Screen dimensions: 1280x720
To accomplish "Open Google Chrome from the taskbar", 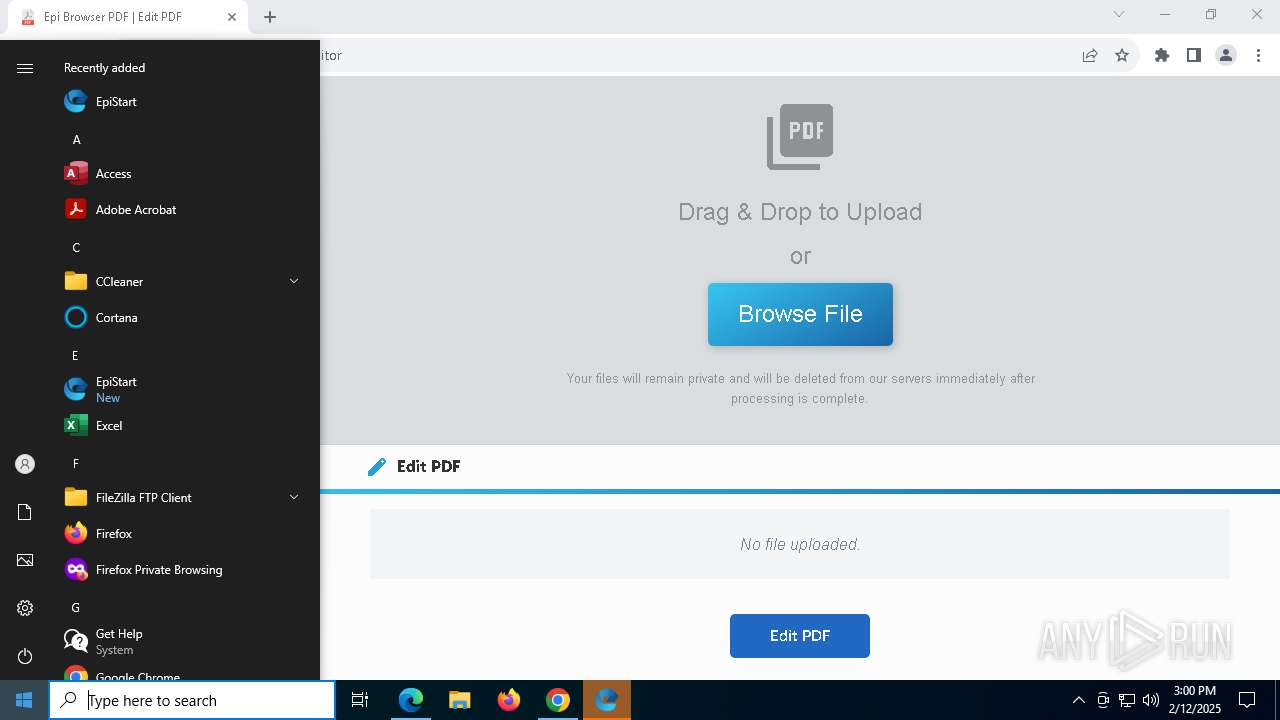I will click(x=558, y=700).
